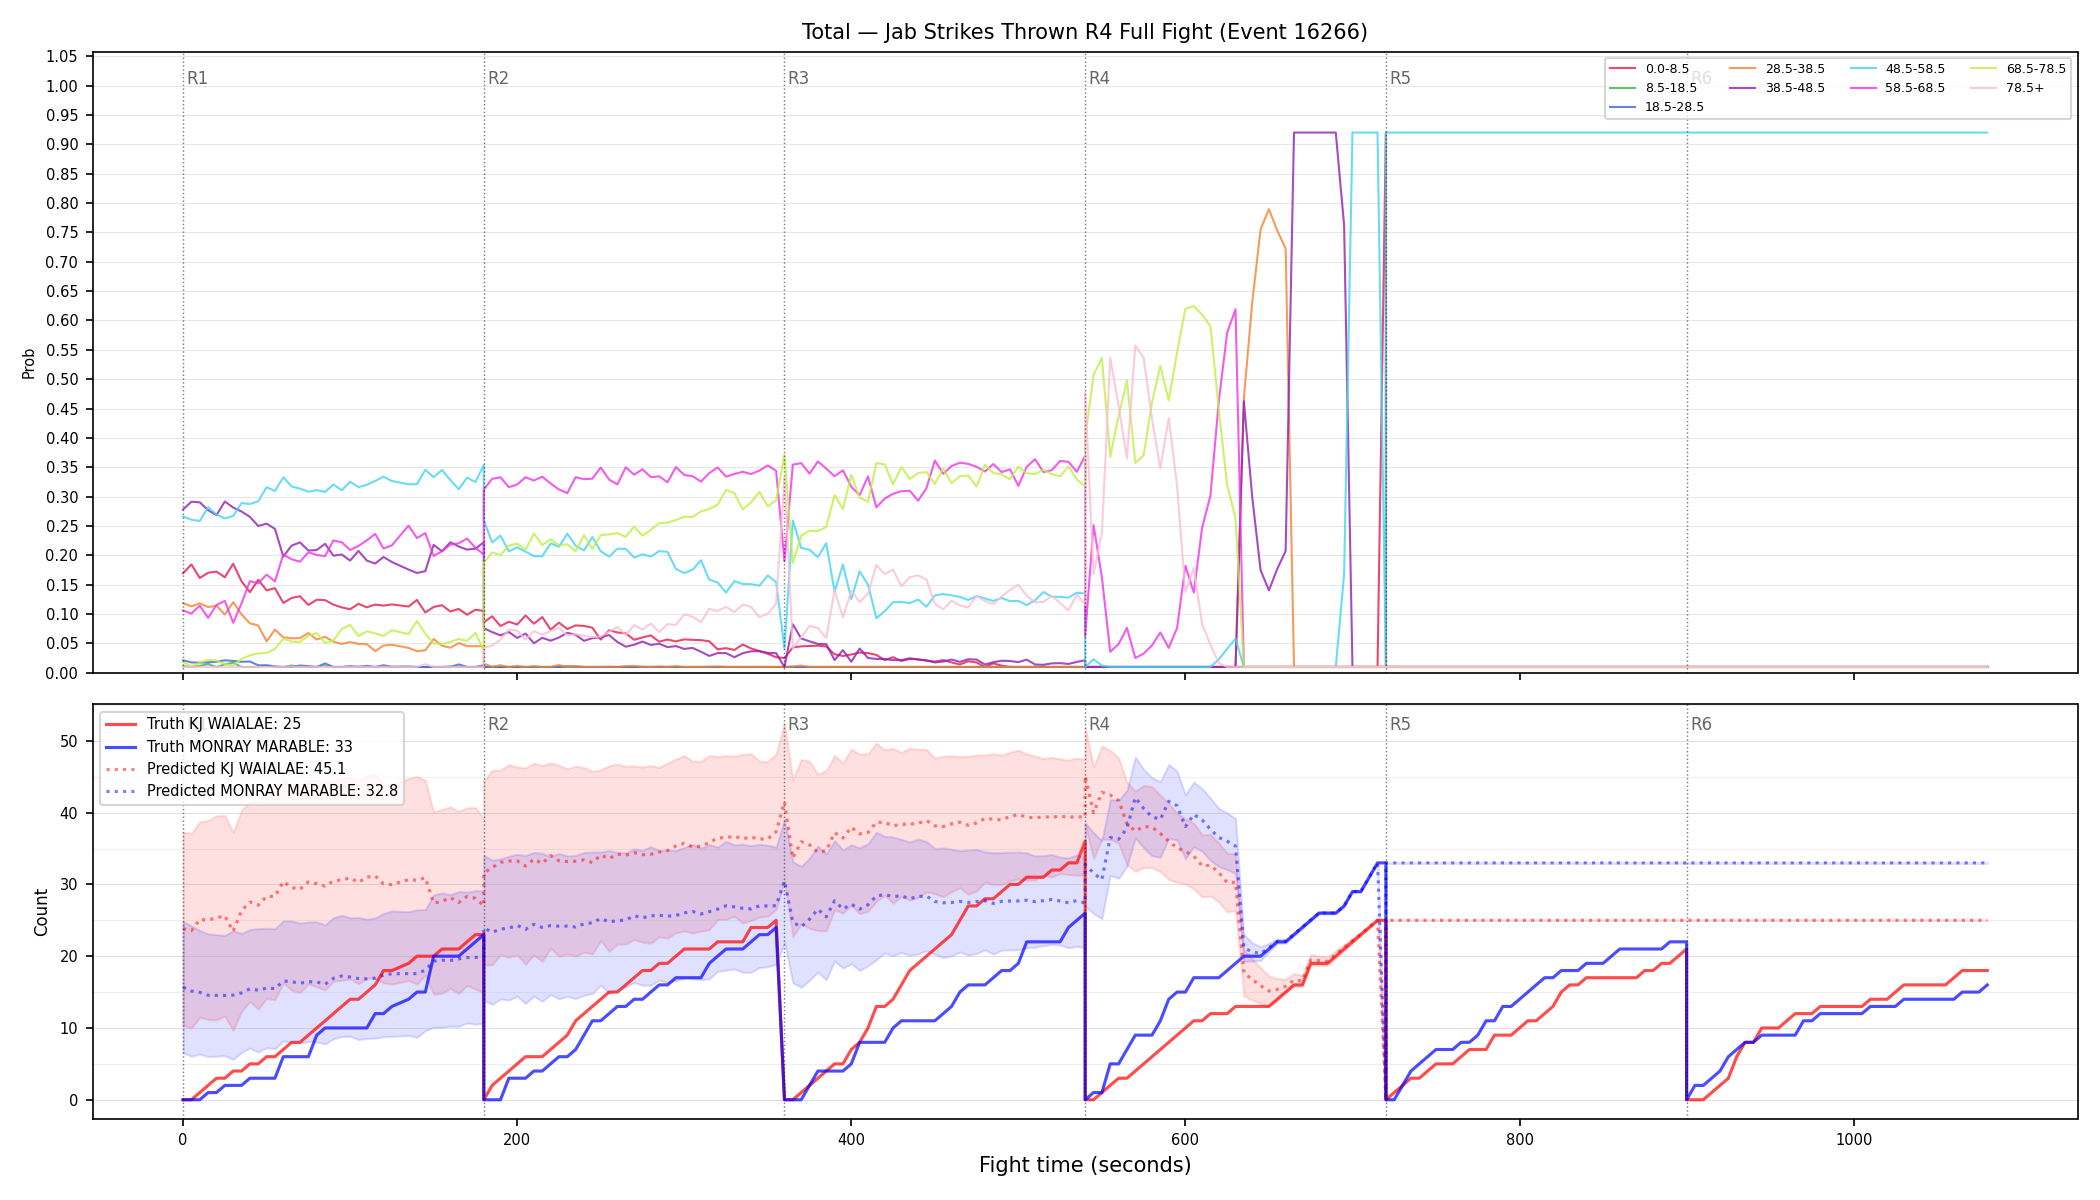Image resolution: width=2100 pixels, height=1200 pixels.
Task: Click the R5 label in the probability chart
Action: [1400, 78]
